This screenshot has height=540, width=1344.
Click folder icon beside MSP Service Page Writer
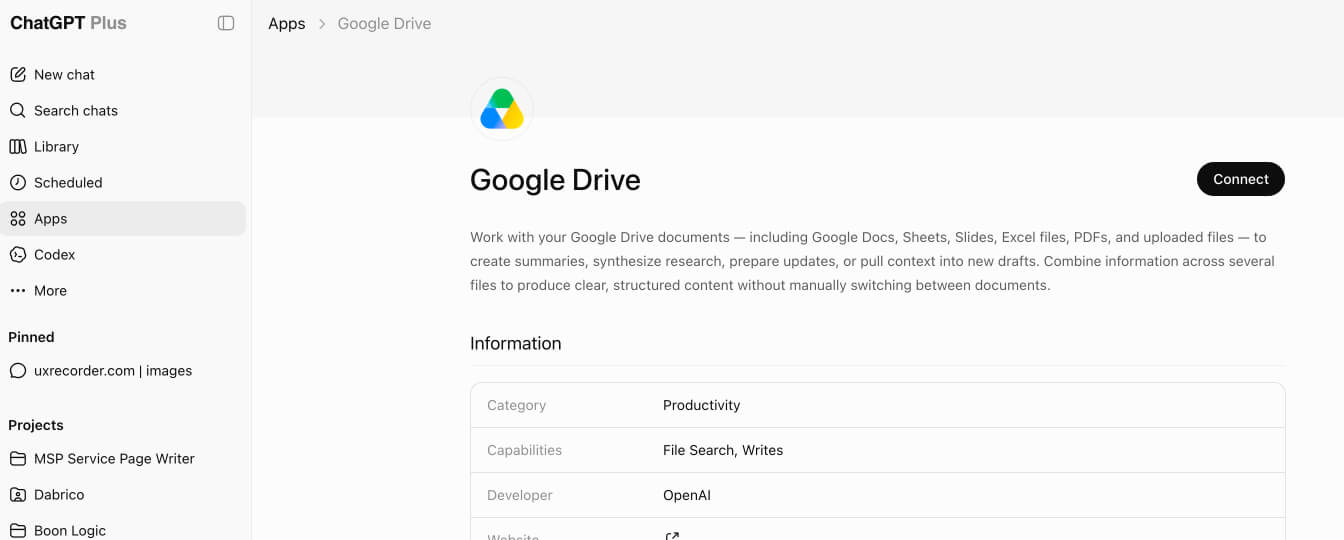coord(18,458)
